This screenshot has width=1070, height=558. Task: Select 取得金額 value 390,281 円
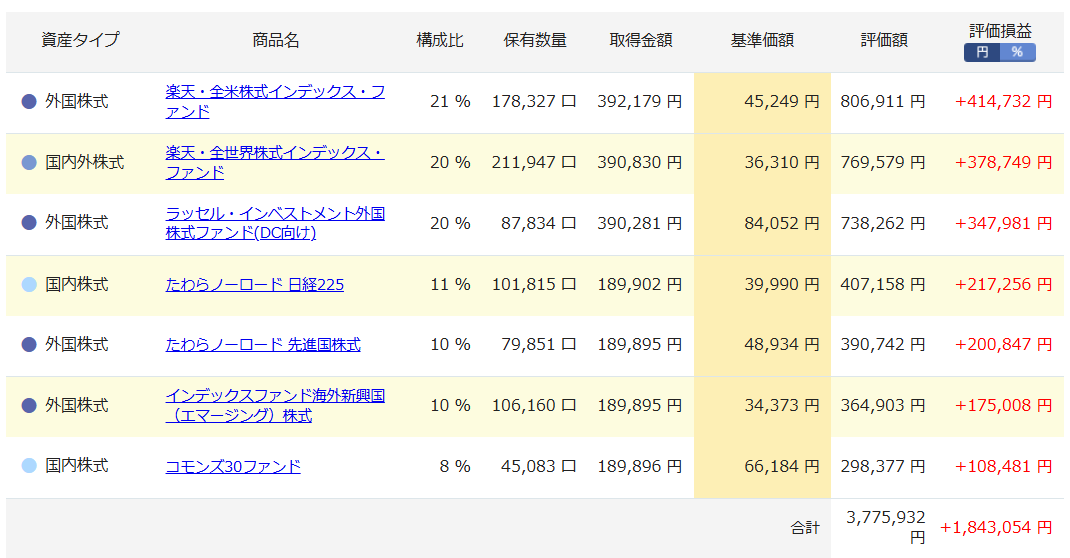640,223
